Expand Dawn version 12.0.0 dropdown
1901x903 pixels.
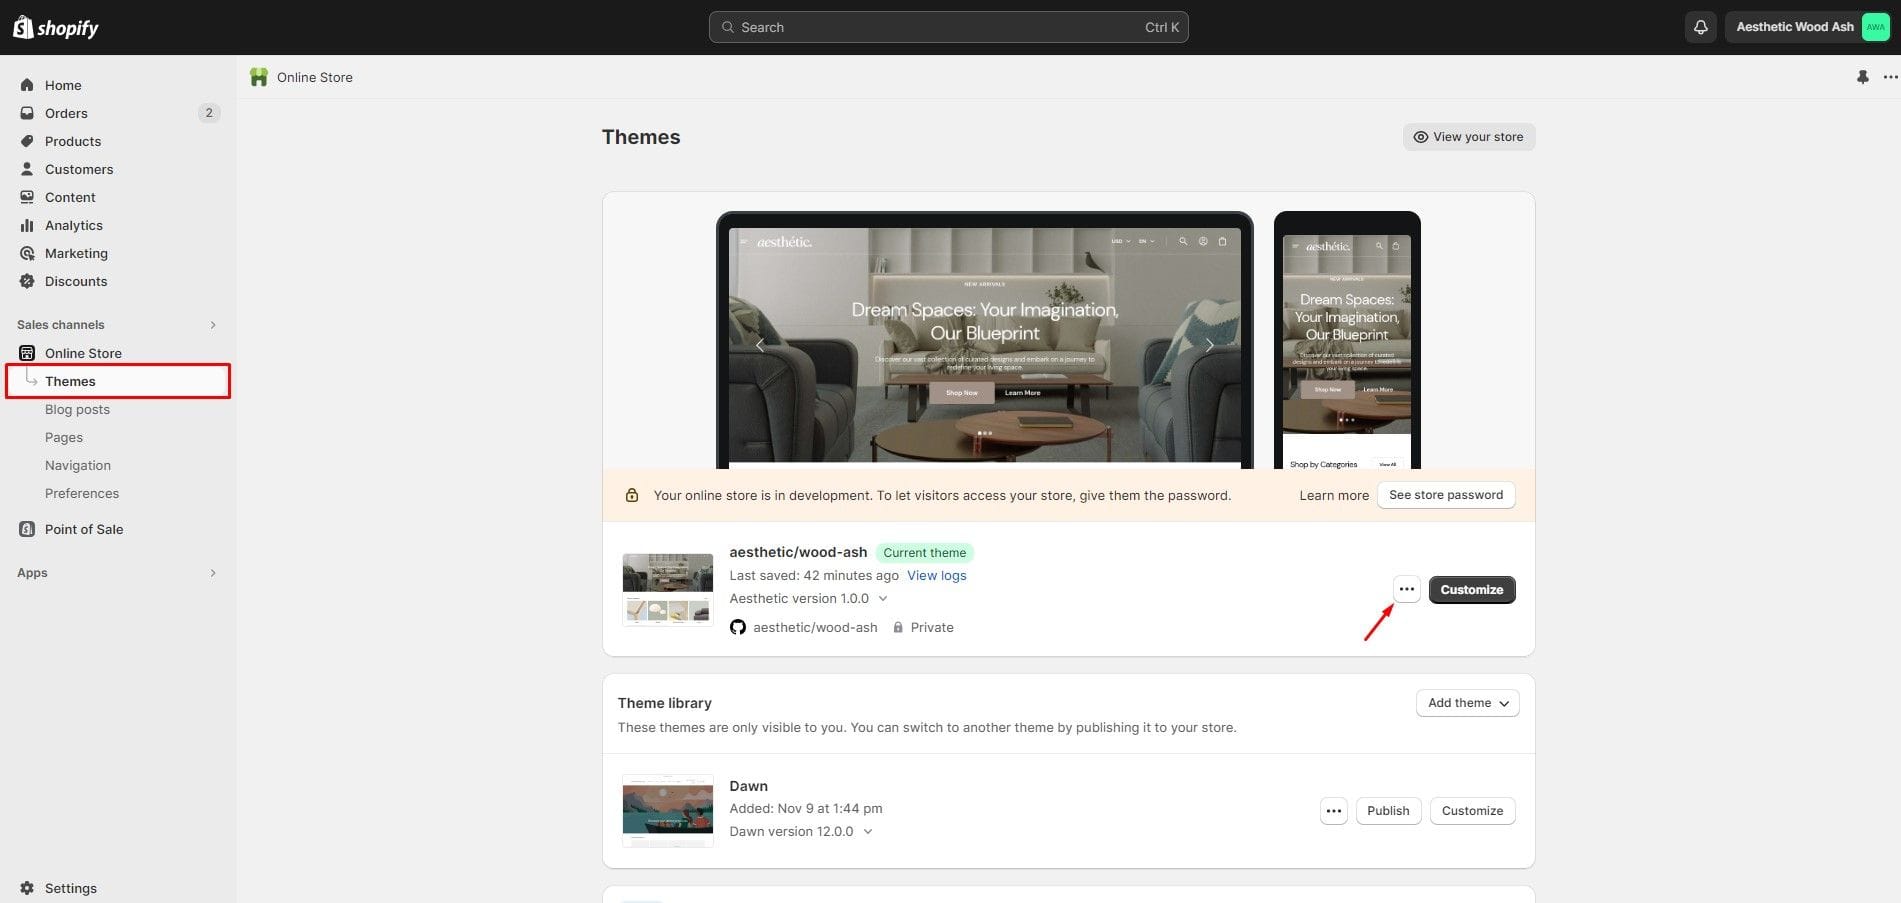[867, 832]
